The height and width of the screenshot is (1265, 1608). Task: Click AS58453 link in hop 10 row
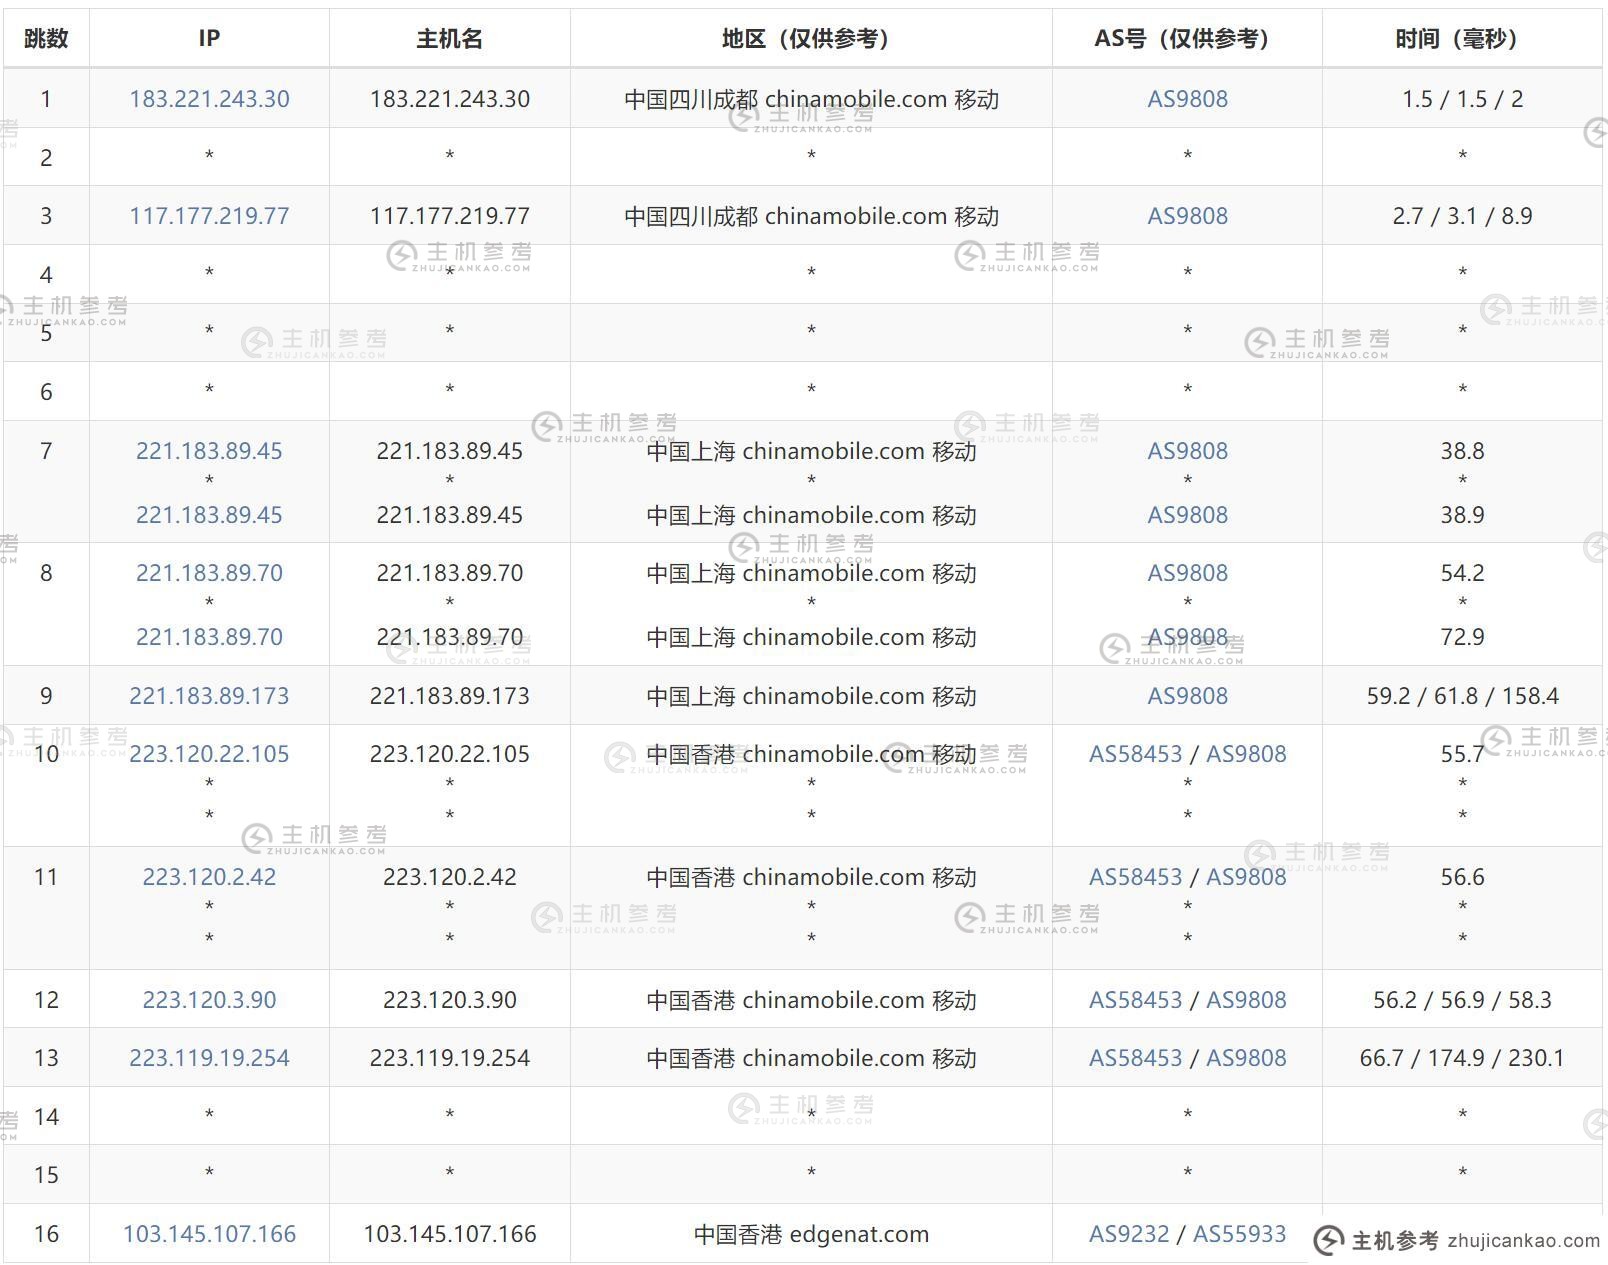[x=1135, y=754]
